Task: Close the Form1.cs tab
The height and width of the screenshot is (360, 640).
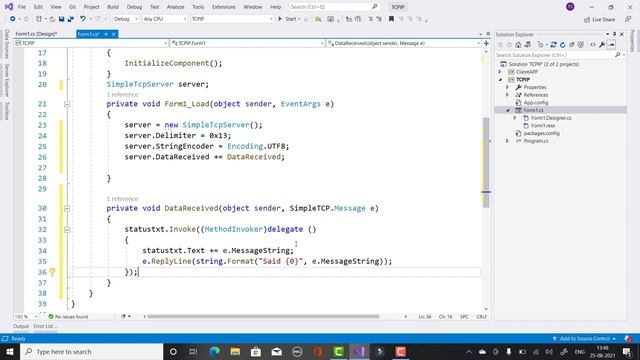Action: 114,34
